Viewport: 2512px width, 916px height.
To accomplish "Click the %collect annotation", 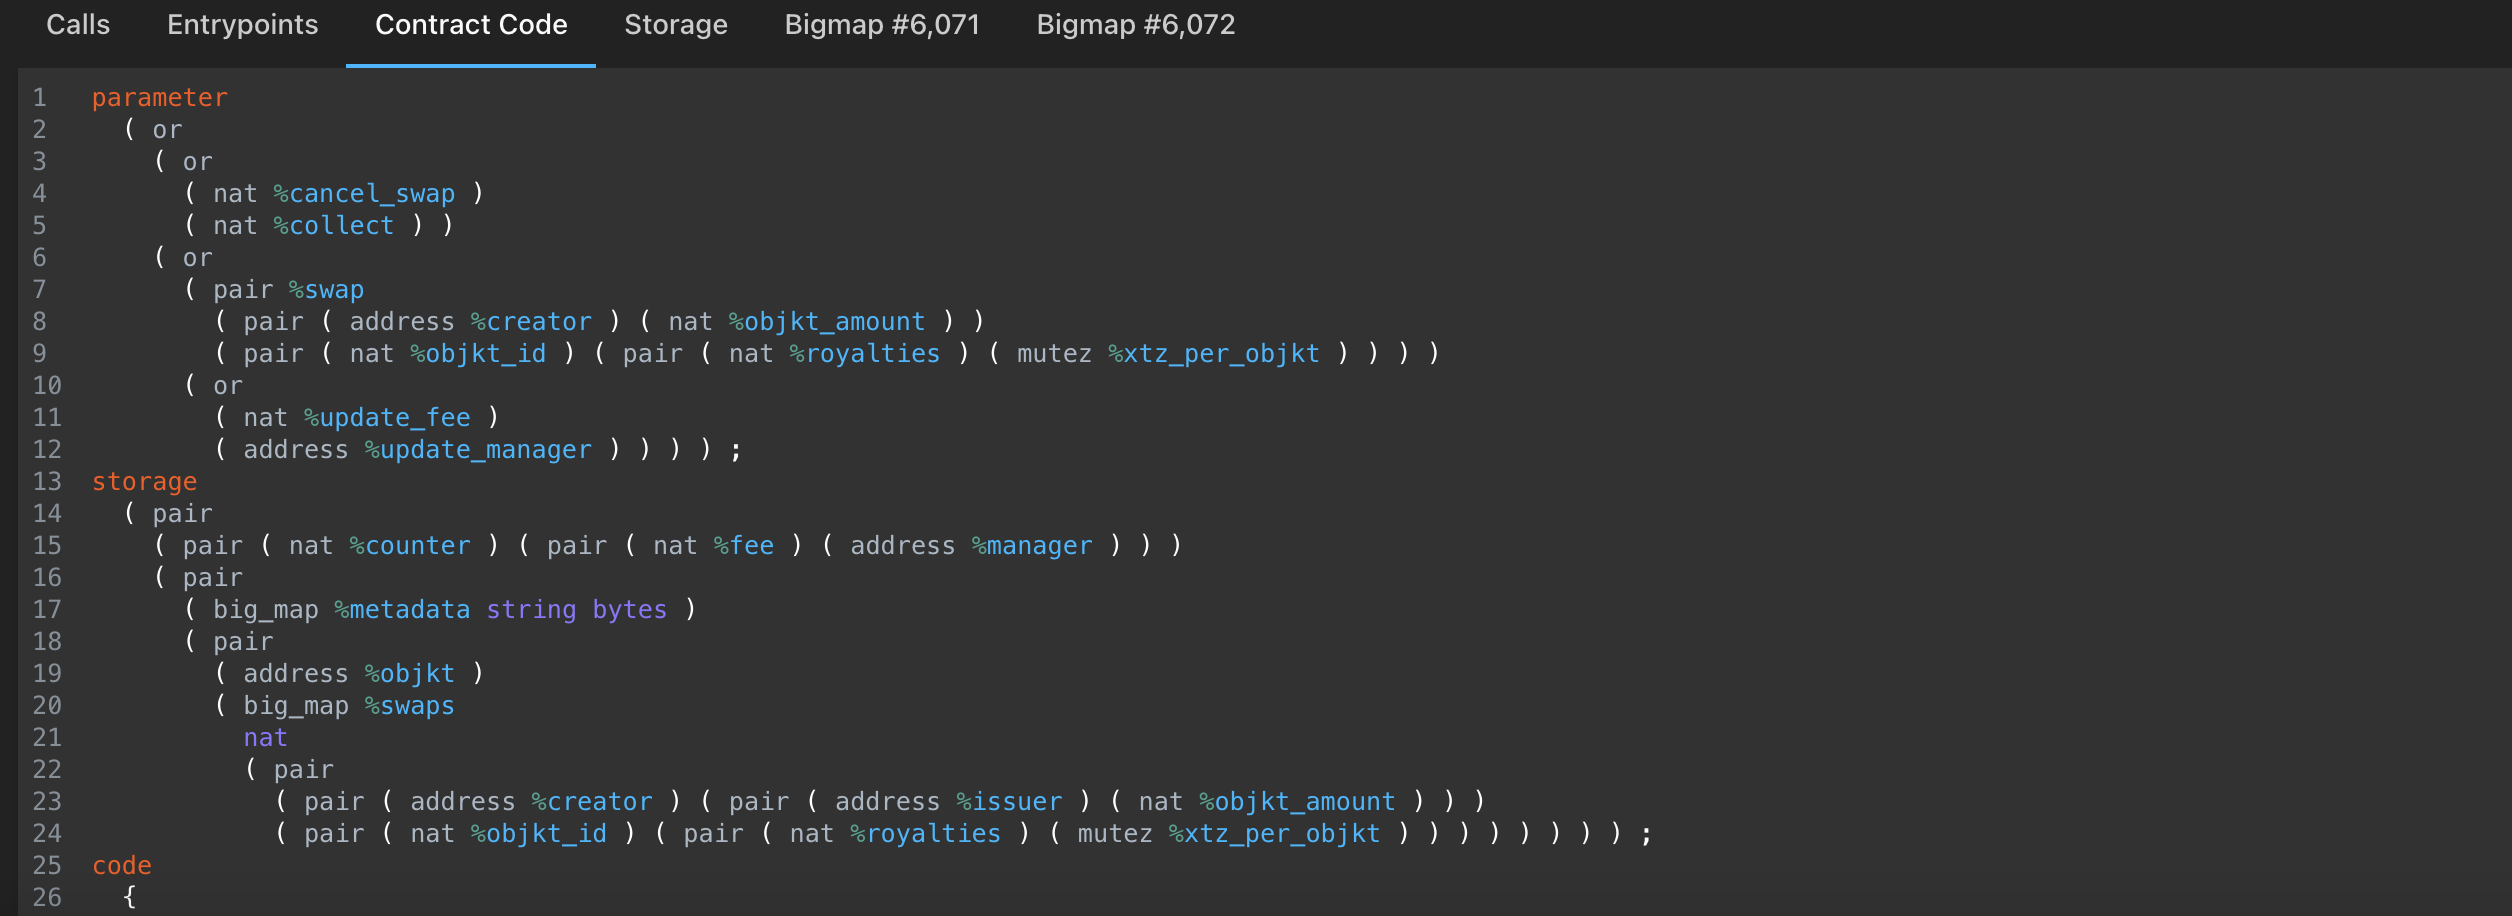I will point(334,226).
